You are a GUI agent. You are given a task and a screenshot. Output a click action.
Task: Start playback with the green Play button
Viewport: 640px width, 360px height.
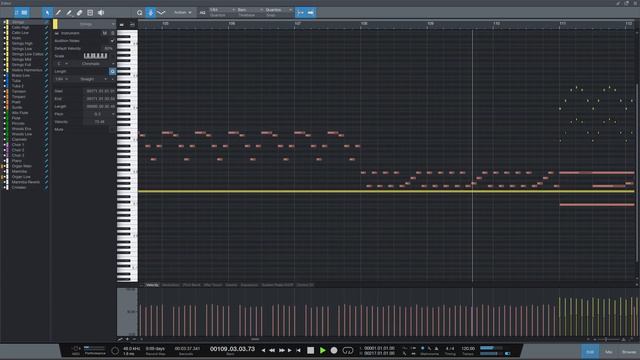coord(322,350)
